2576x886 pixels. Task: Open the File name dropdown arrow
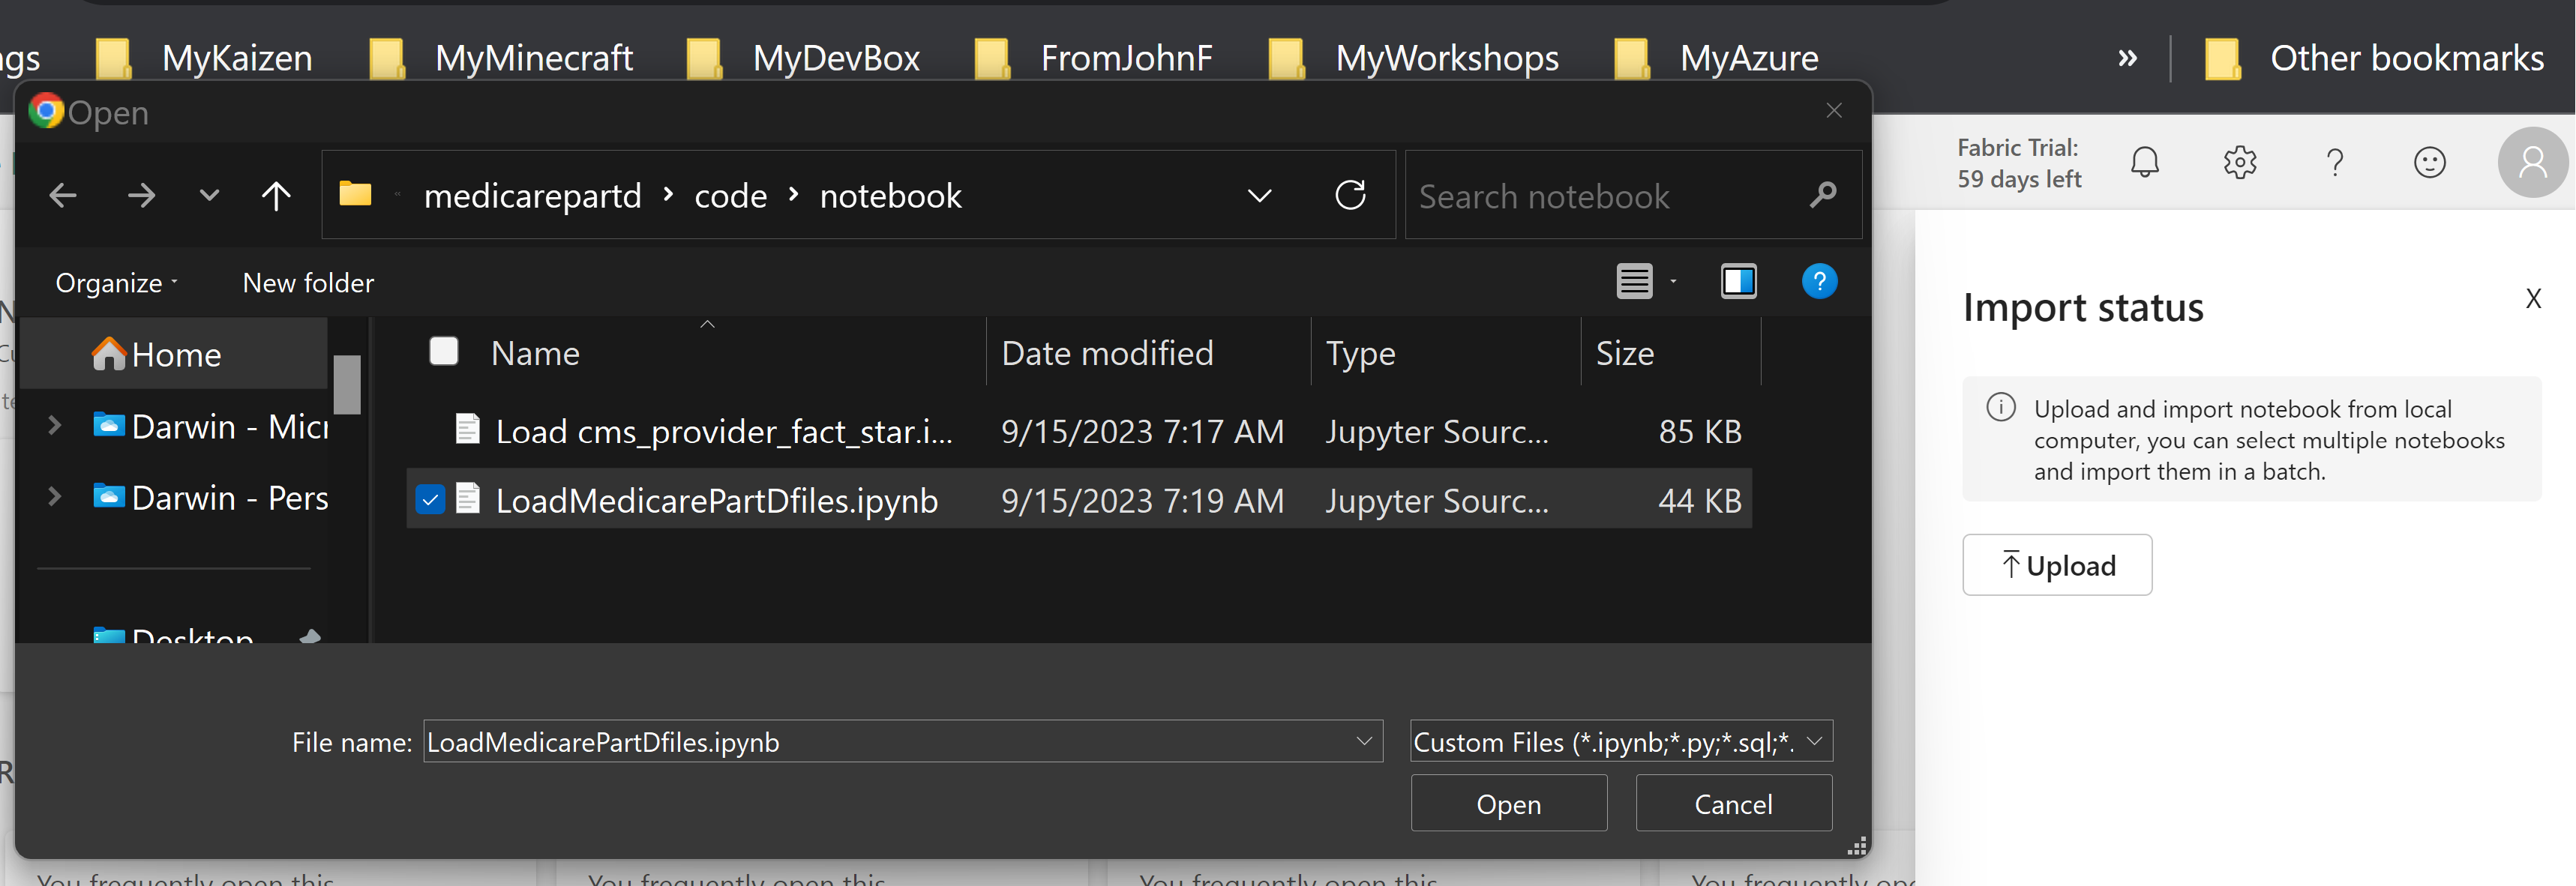click(1364, 741)
